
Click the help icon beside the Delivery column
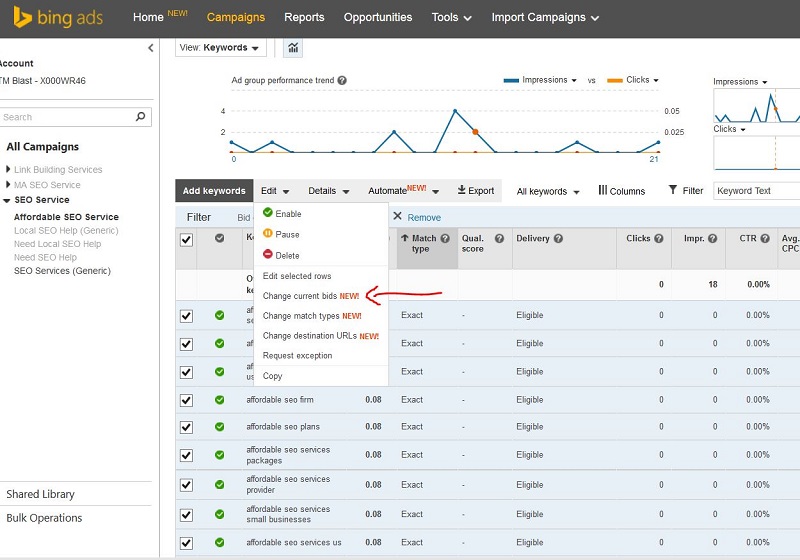(x=558, y=238)
